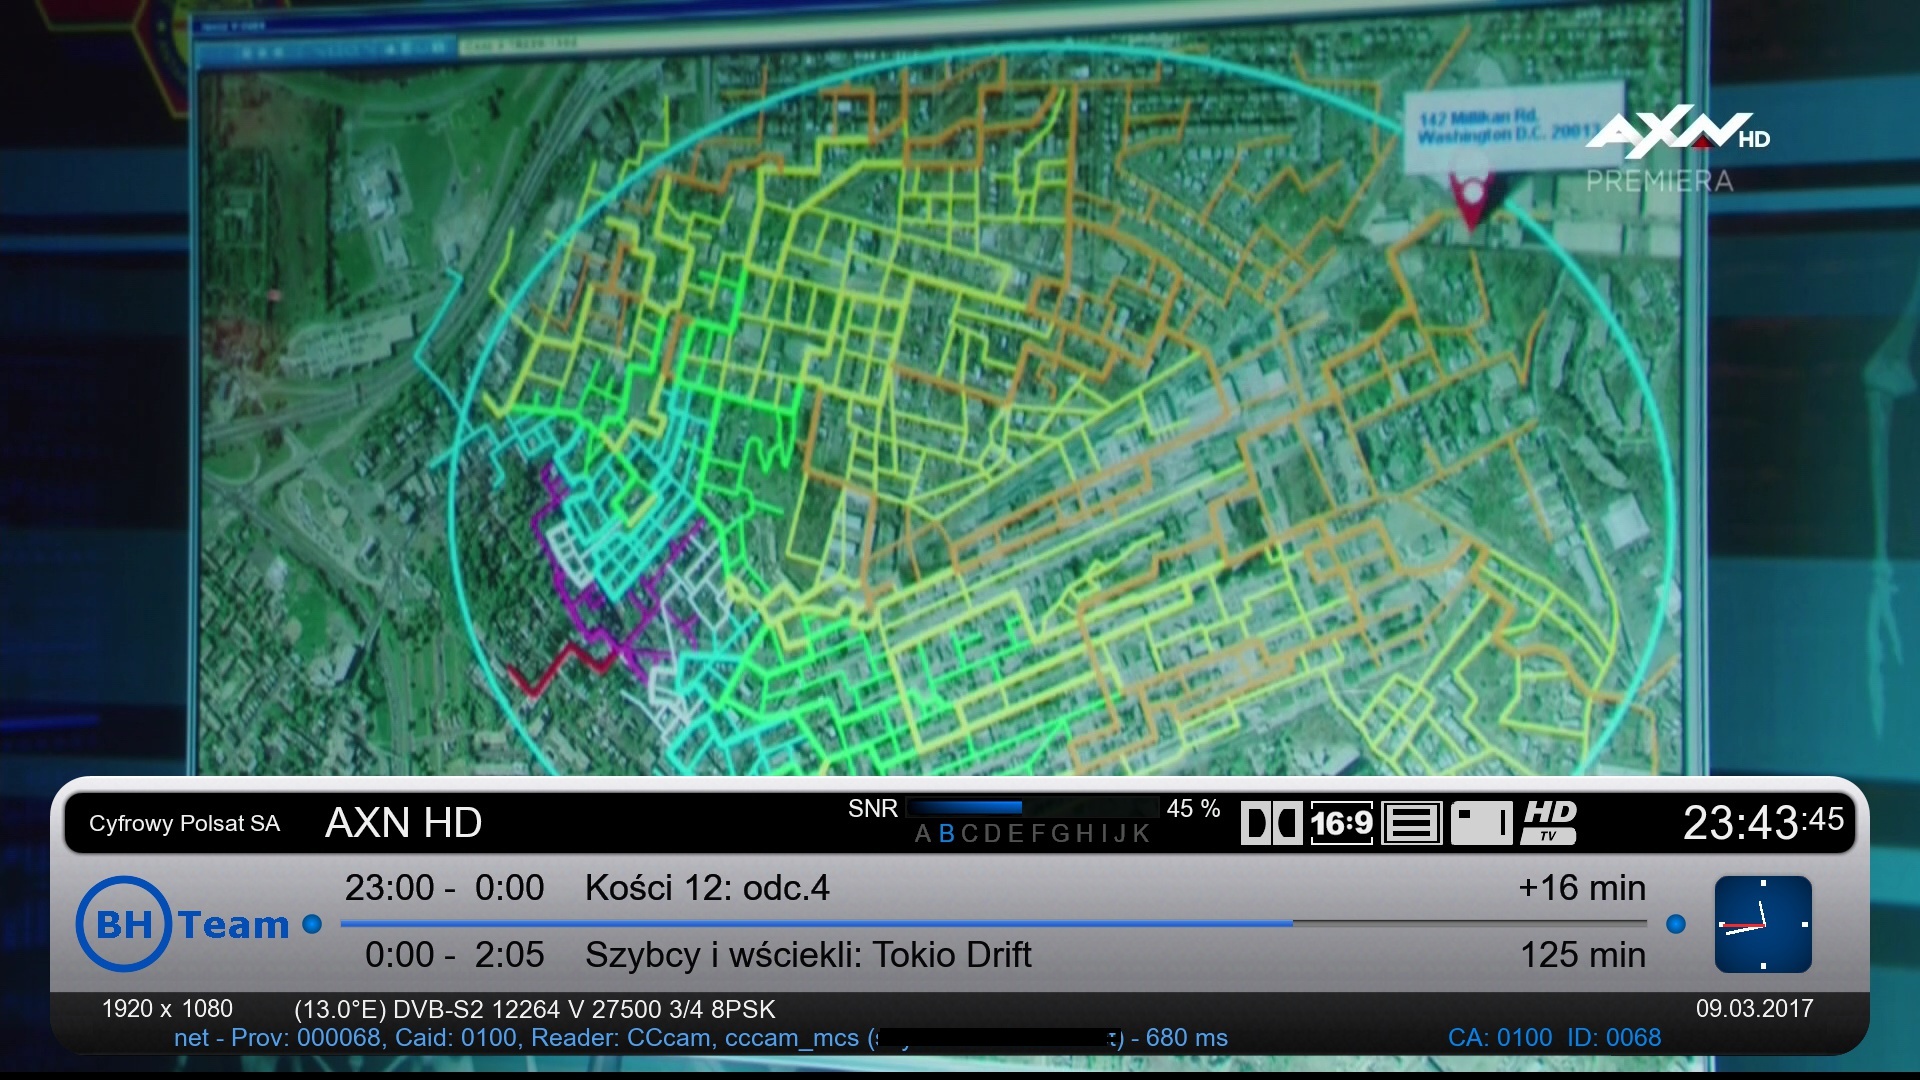Click the HD TV indicator icon
The height and width of the screenshot is (1080, 1920).
click(x=1549, y=823)
